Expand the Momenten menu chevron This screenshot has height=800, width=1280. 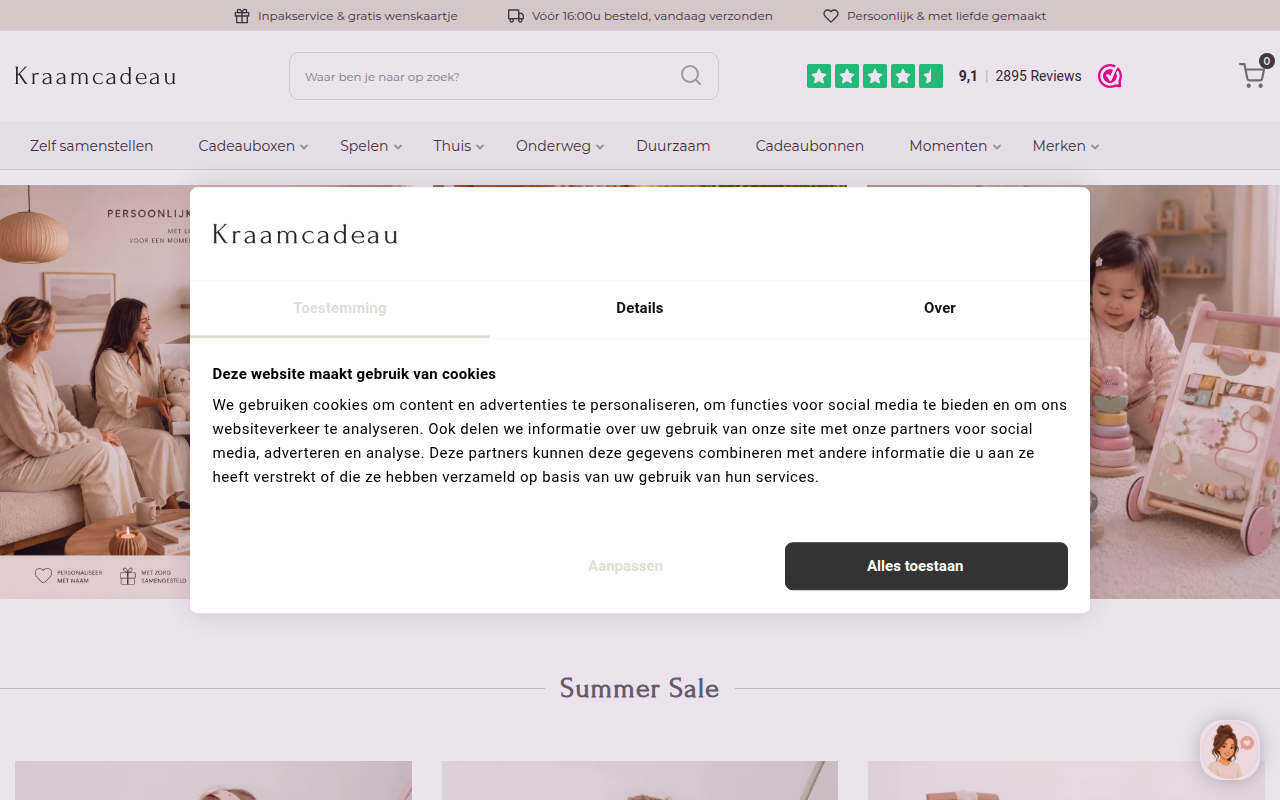pos(997,147)
